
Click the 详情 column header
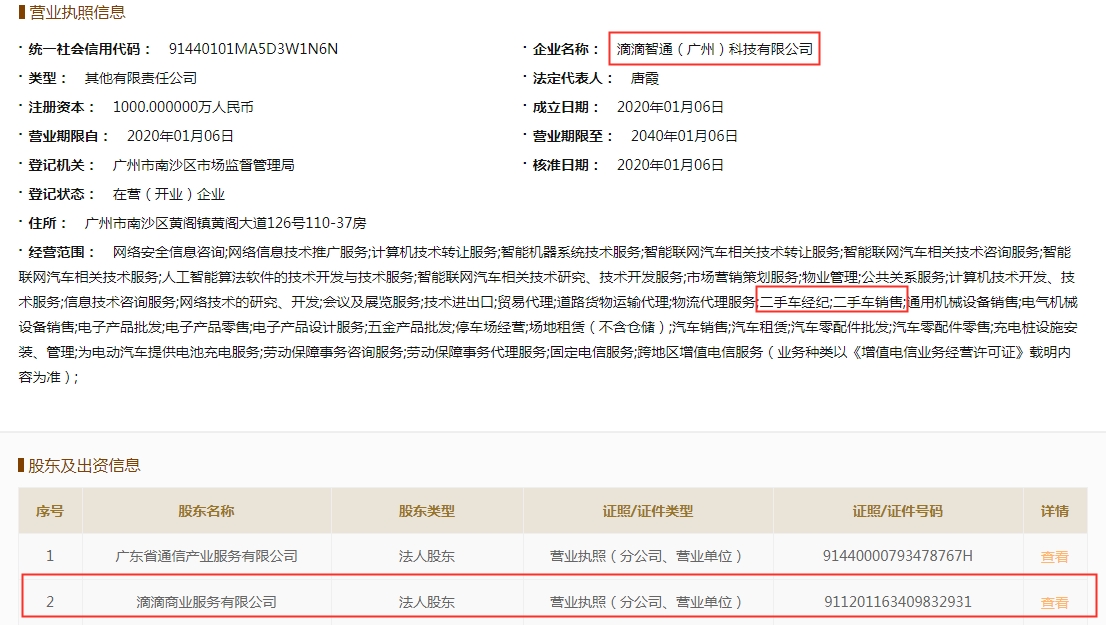coord(1054,511)
